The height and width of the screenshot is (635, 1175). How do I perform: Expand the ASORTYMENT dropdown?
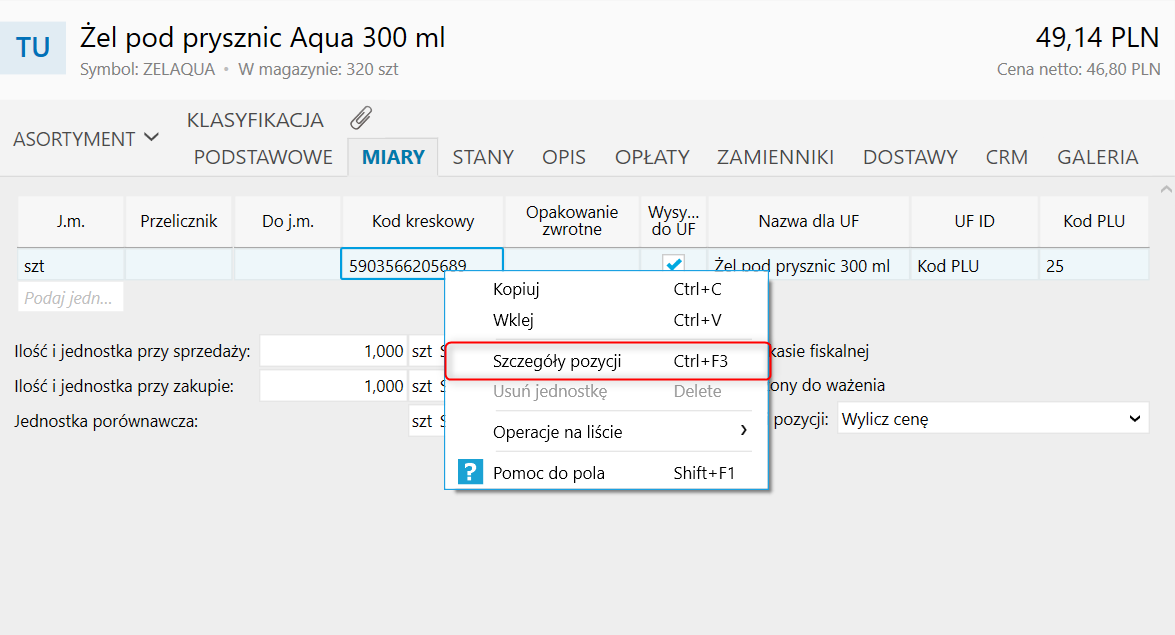tap(86, 139)
